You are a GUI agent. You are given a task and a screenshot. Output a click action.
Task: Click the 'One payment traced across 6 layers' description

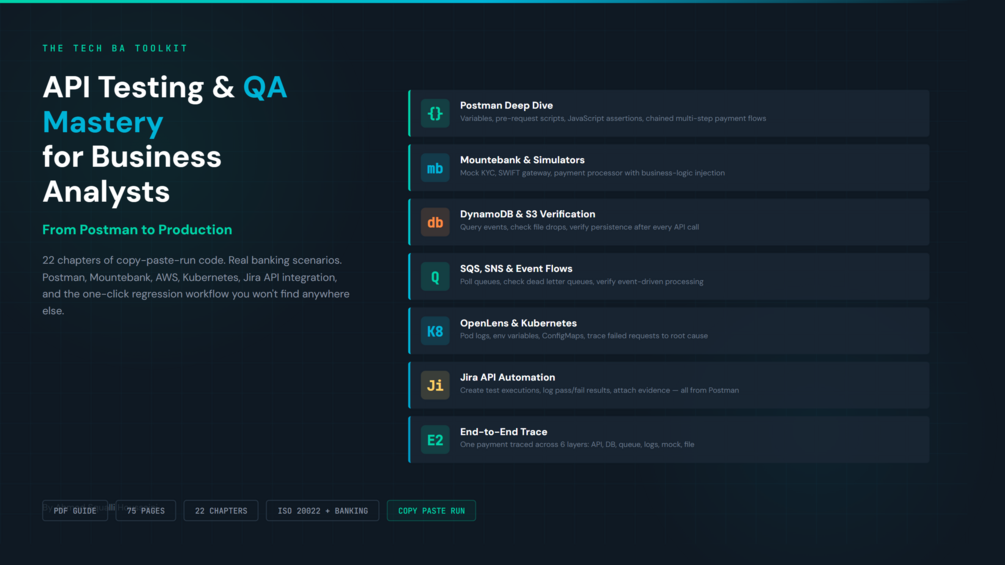pyautogui.click(x=577, y=445)
